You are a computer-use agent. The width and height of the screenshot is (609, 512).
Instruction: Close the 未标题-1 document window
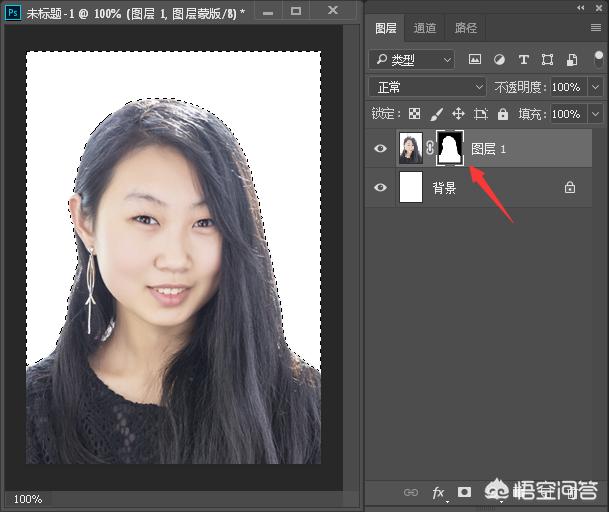pyautogui.click(x=333, y=10)
